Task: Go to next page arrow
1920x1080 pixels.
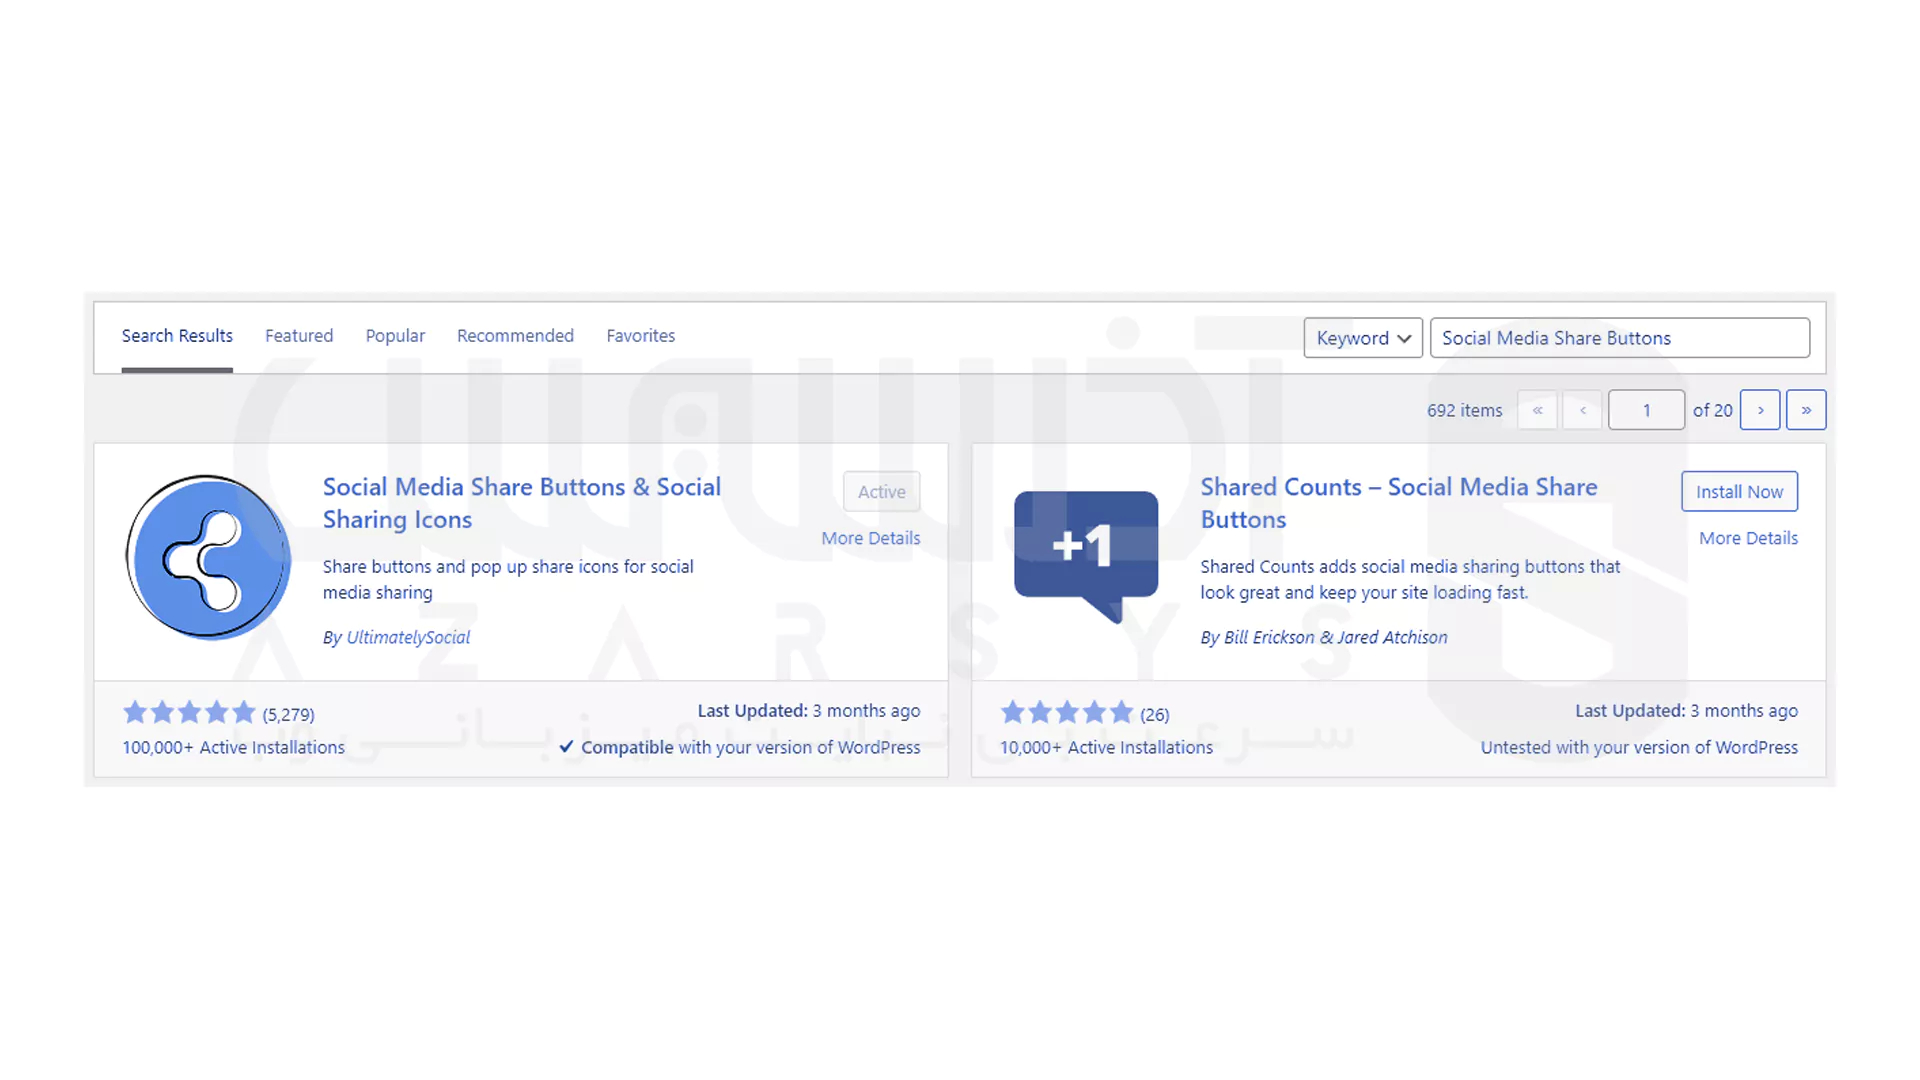Action: click(1760, 410)
